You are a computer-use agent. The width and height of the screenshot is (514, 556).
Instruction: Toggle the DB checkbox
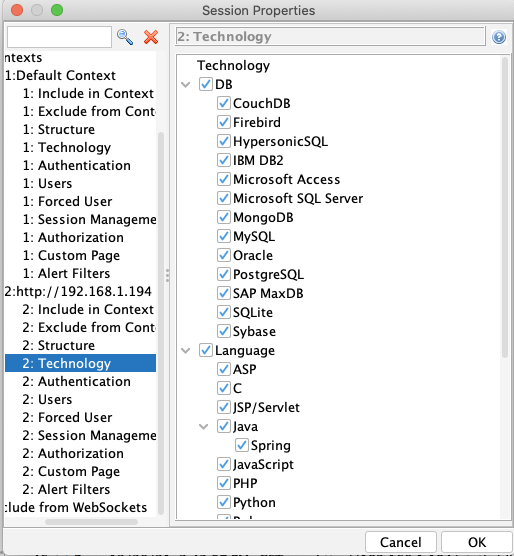206,84
